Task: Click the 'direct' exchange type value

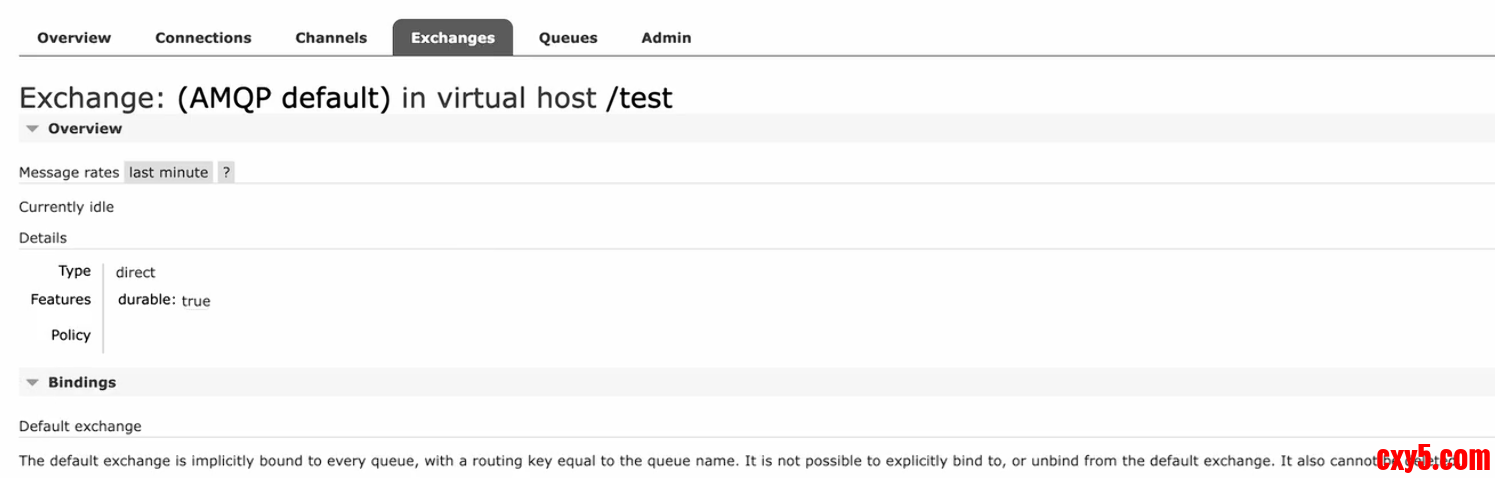Action: [x=135, y=272]
